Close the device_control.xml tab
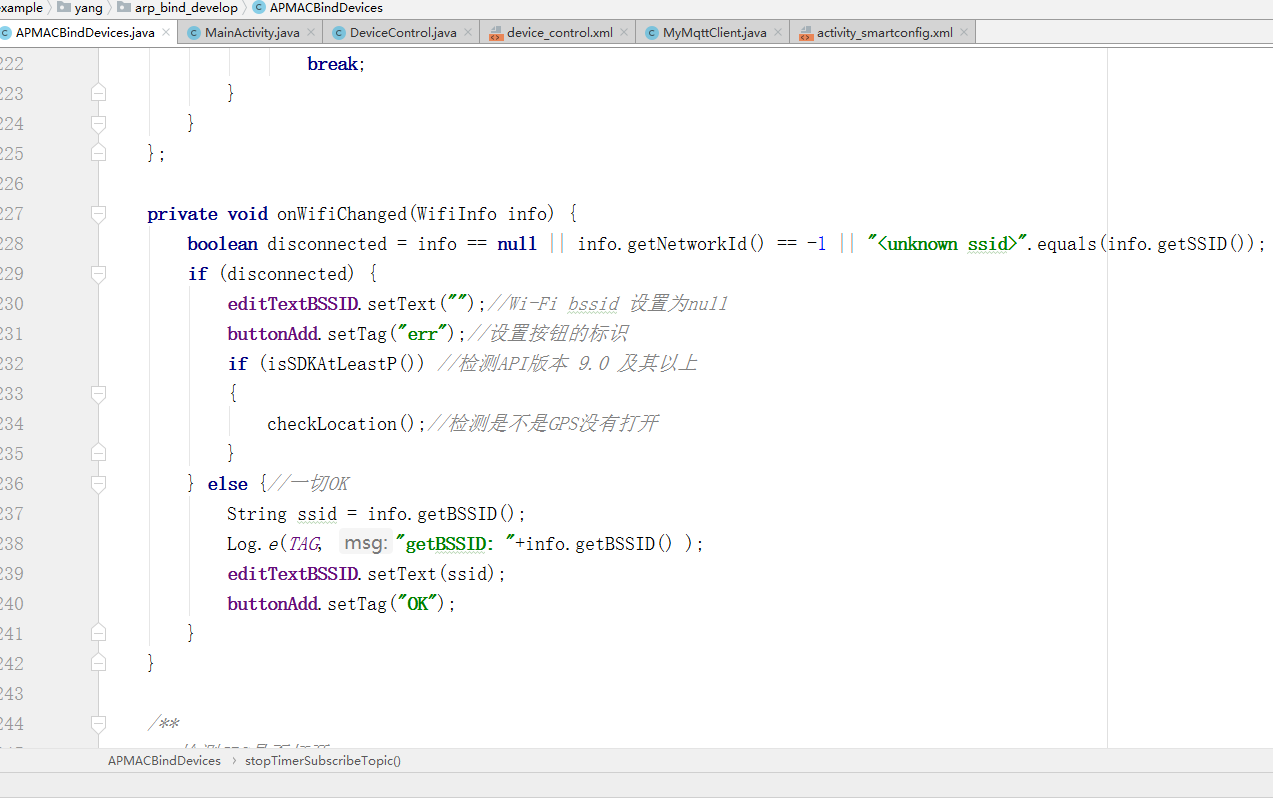This screenshot has width=1273, height=808. (x=624, y=32)
